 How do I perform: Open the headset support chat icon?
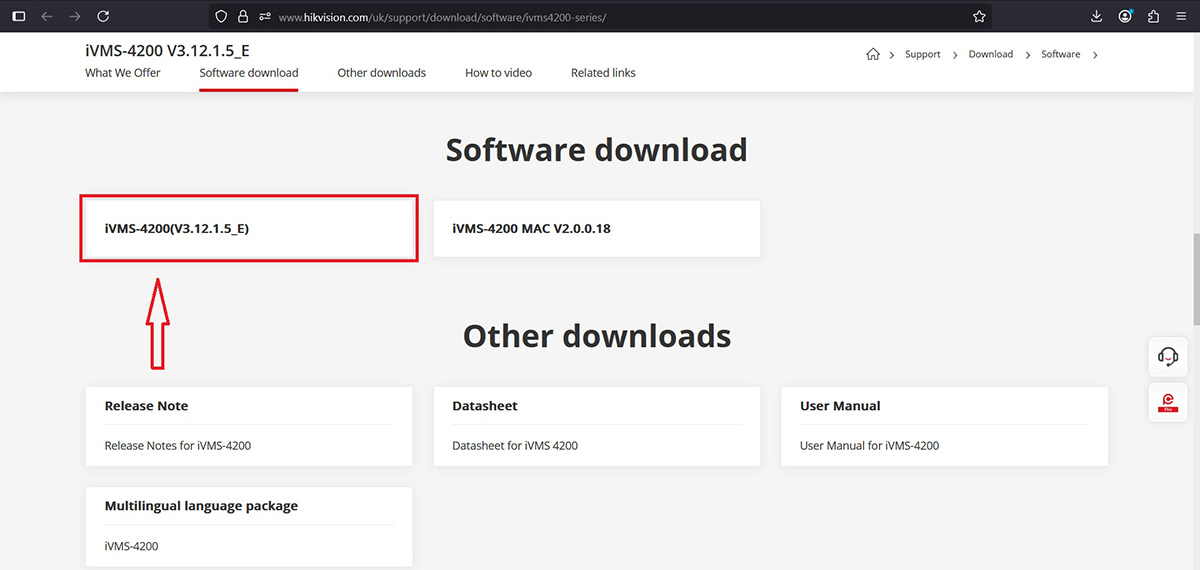click(1167, 356)
